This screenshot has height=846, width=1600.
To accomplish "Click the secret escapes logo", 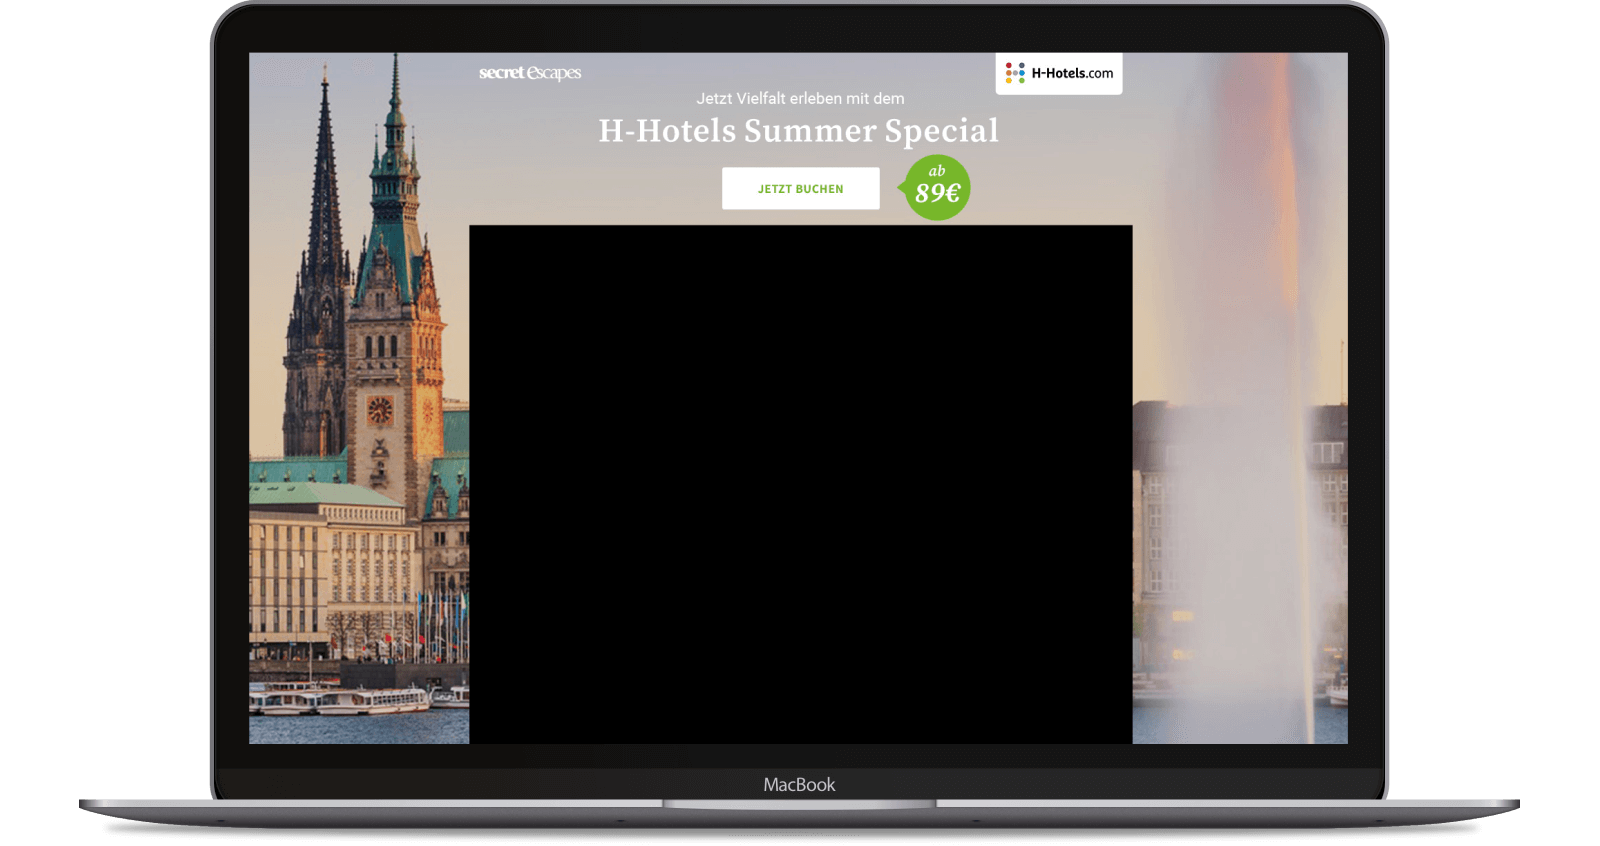I will pyautogui.click(x=529, y=73).
